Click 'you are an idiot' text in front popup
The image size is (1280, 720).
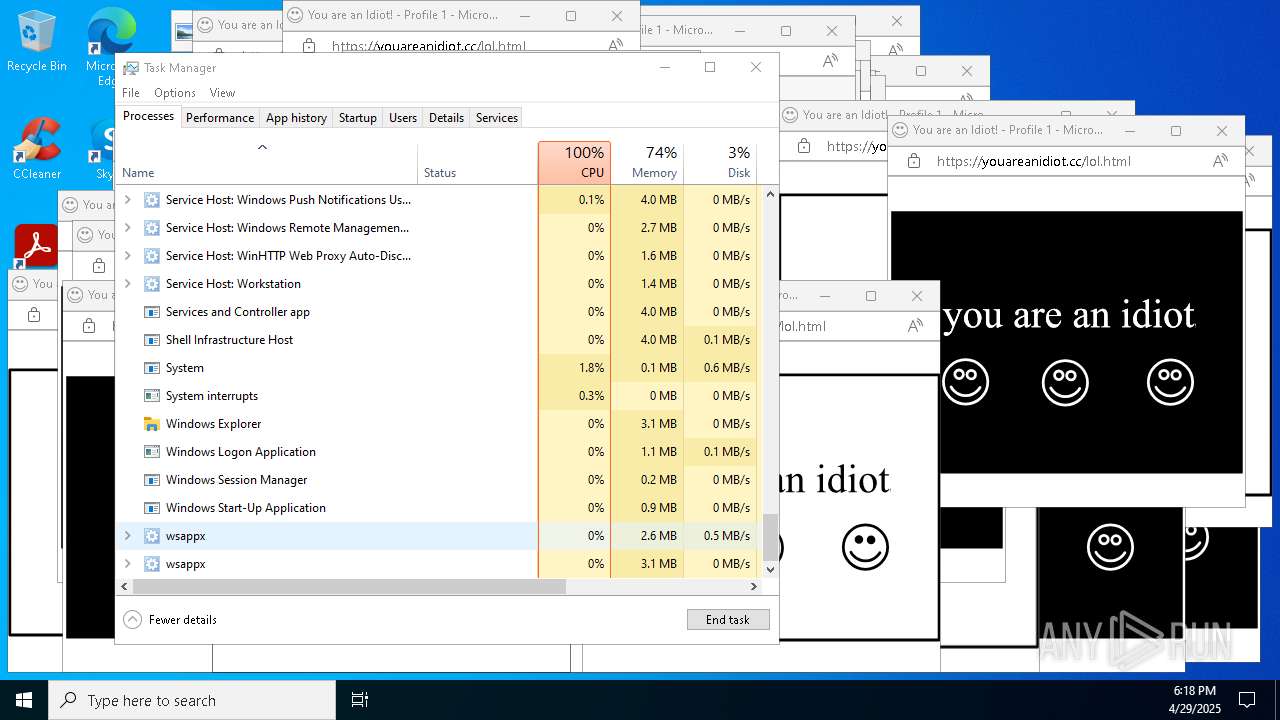[1069, 314]
